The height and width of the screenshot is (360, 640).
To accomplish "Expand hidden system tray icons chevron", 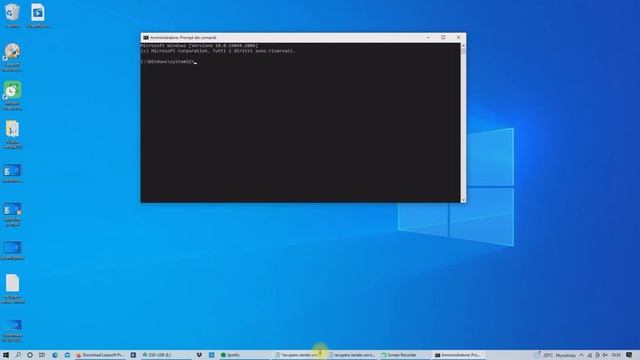I will point(581,355).
